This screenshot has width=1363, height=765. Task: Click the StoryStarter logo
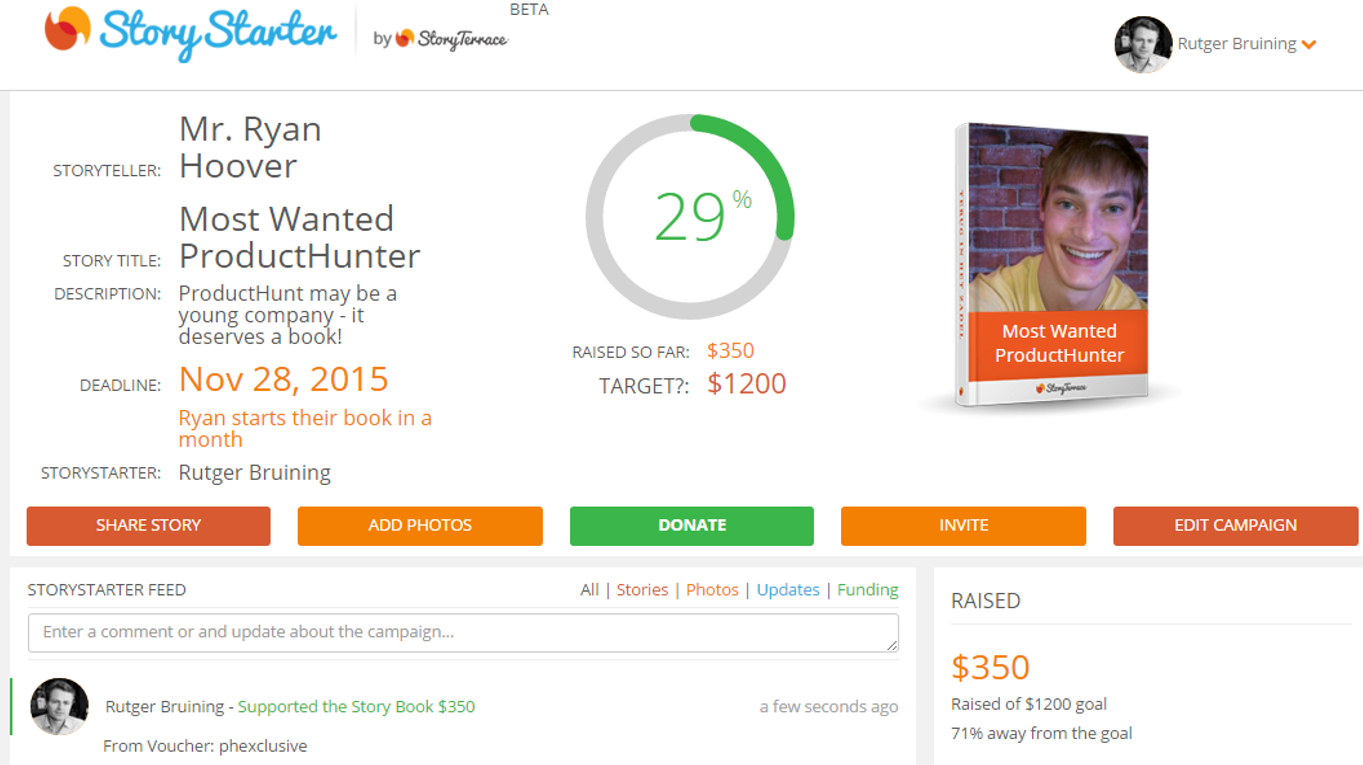[190, 33]
